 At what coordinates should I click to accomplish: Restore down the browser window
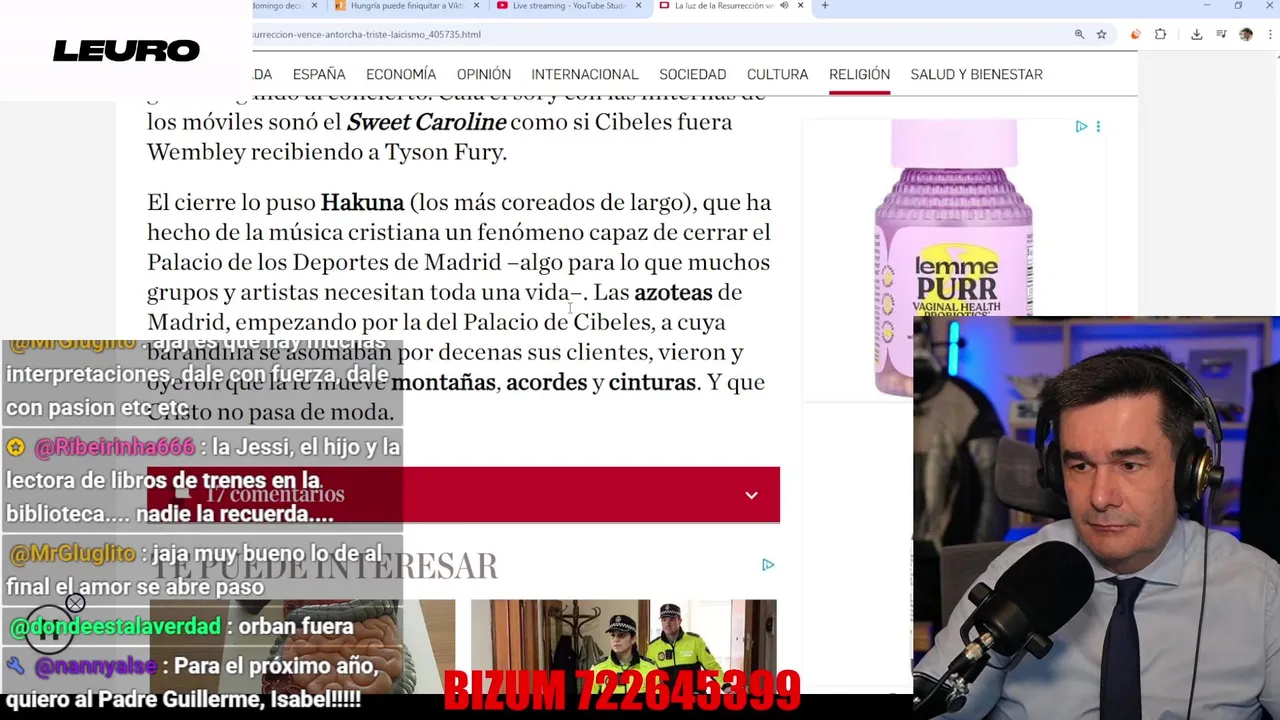1238,6
